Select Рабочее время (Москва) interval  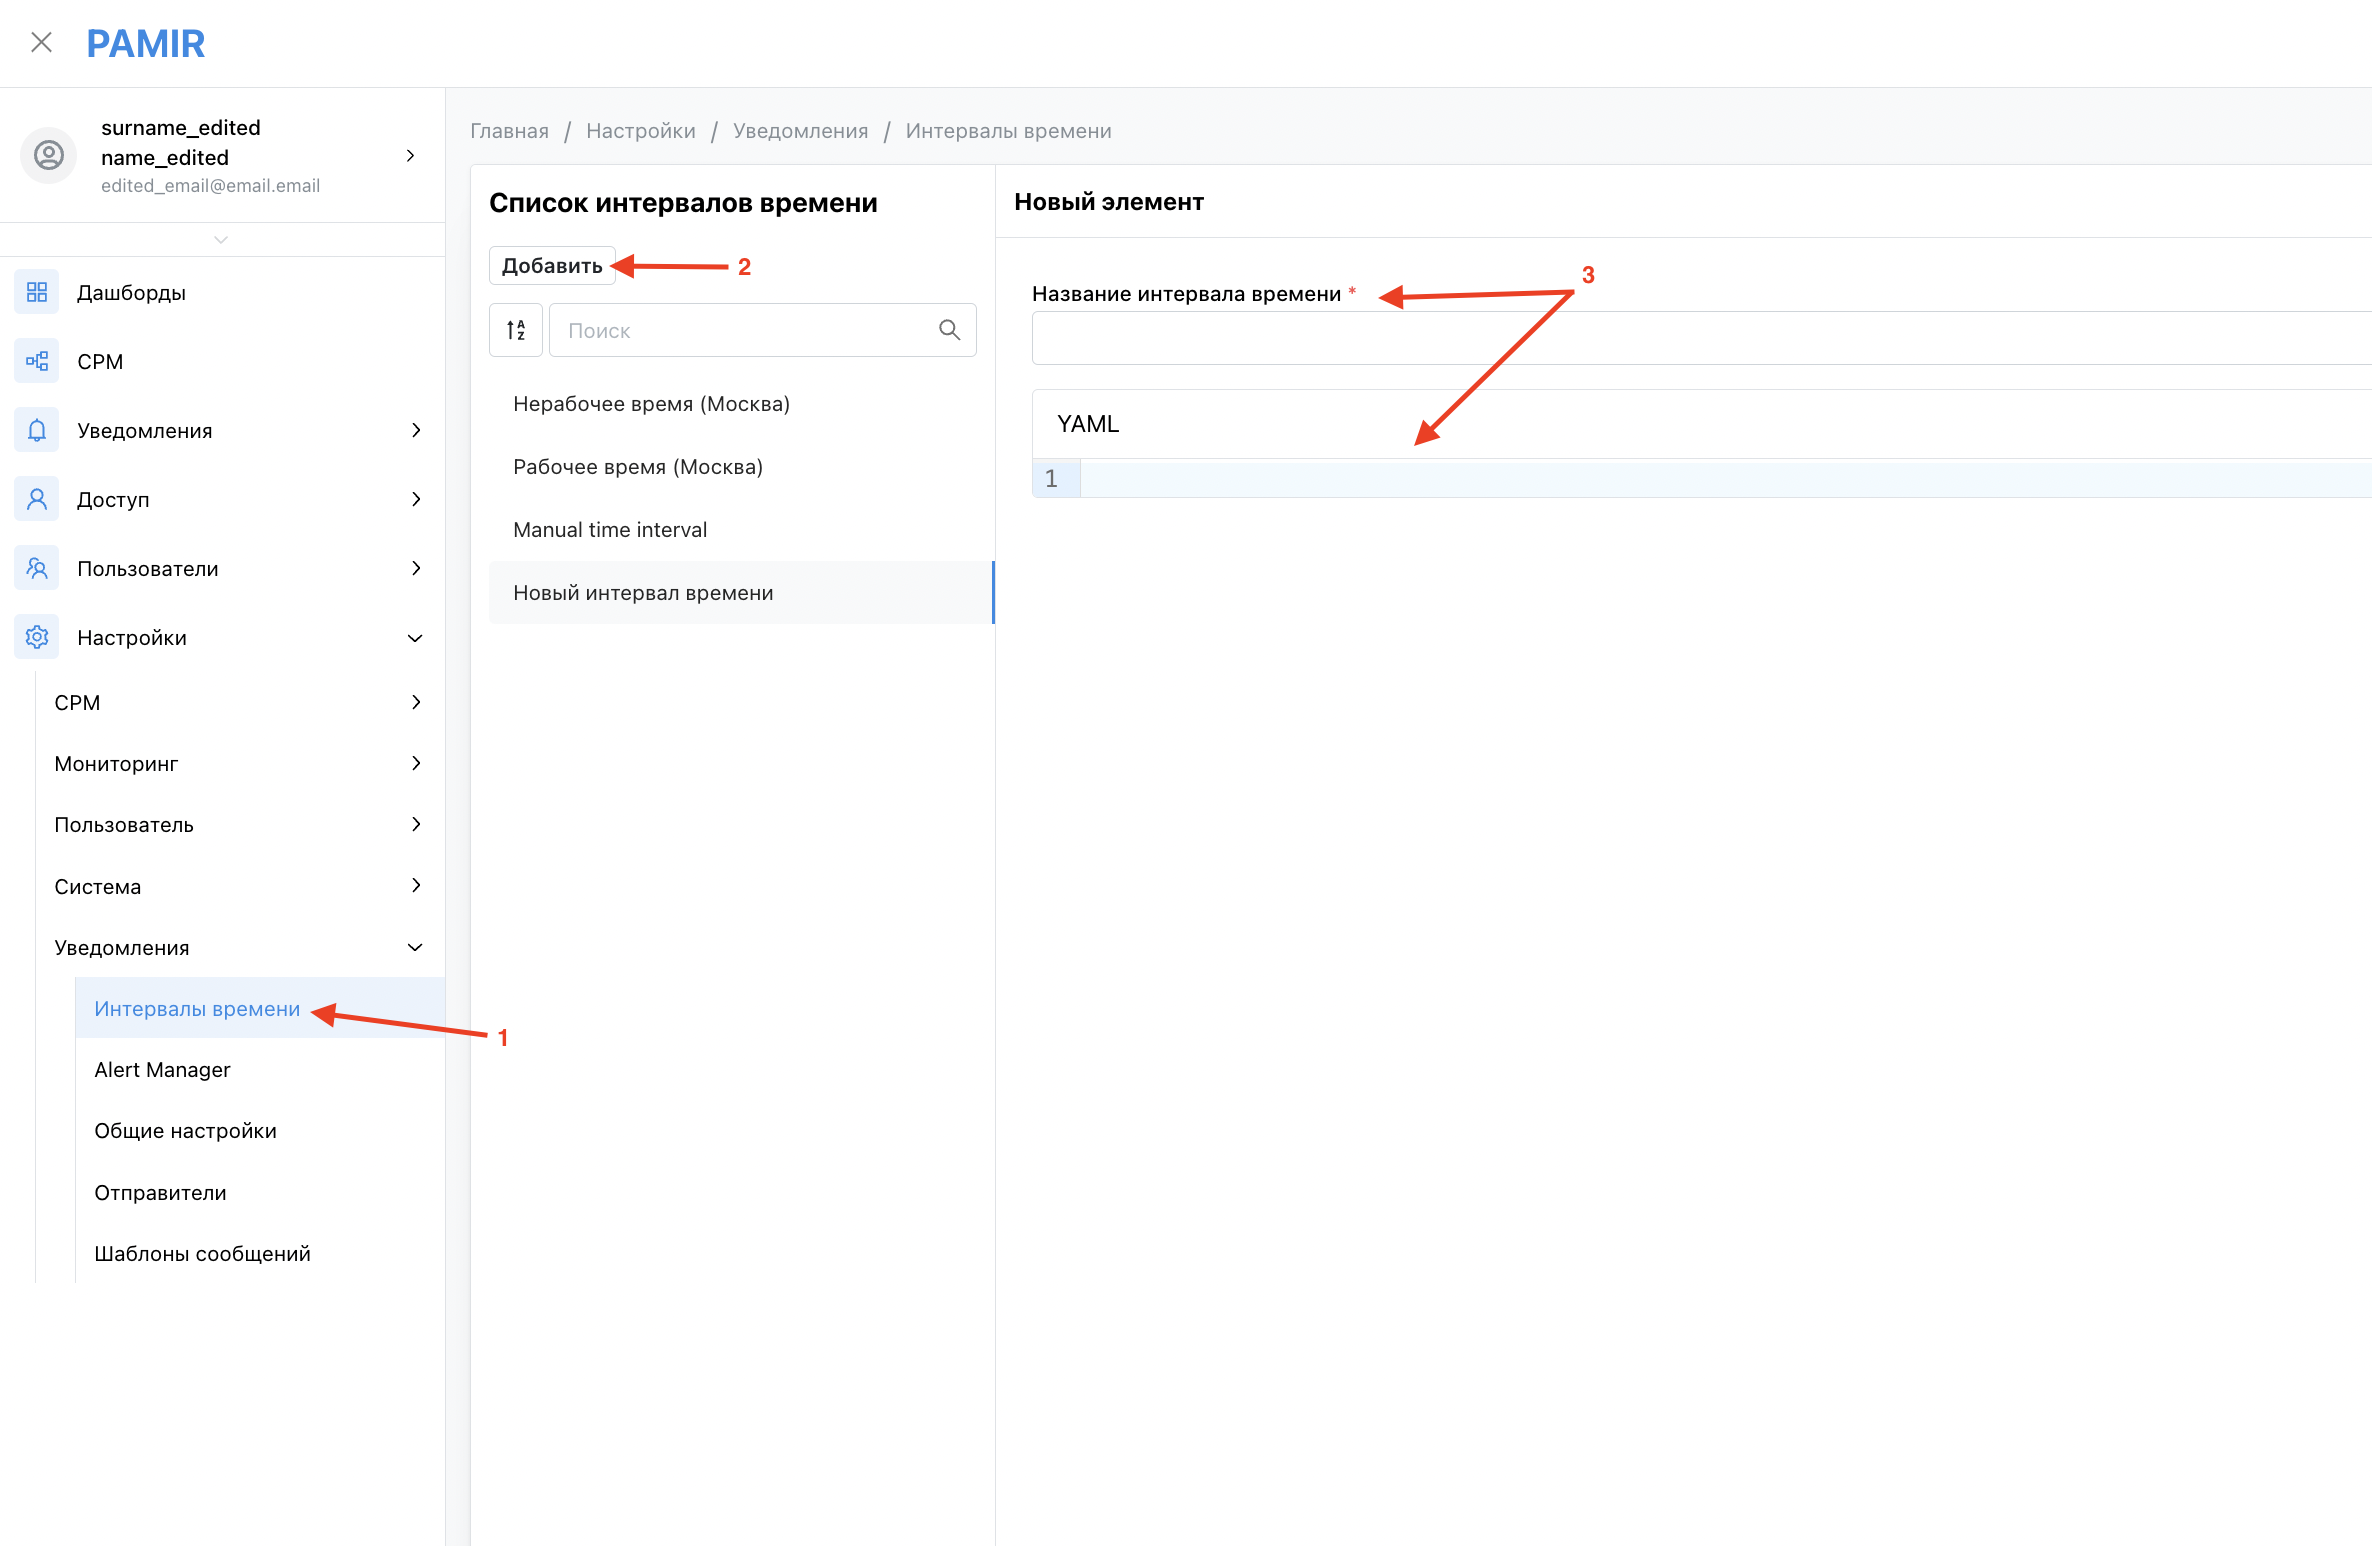(x=740, y=466)
